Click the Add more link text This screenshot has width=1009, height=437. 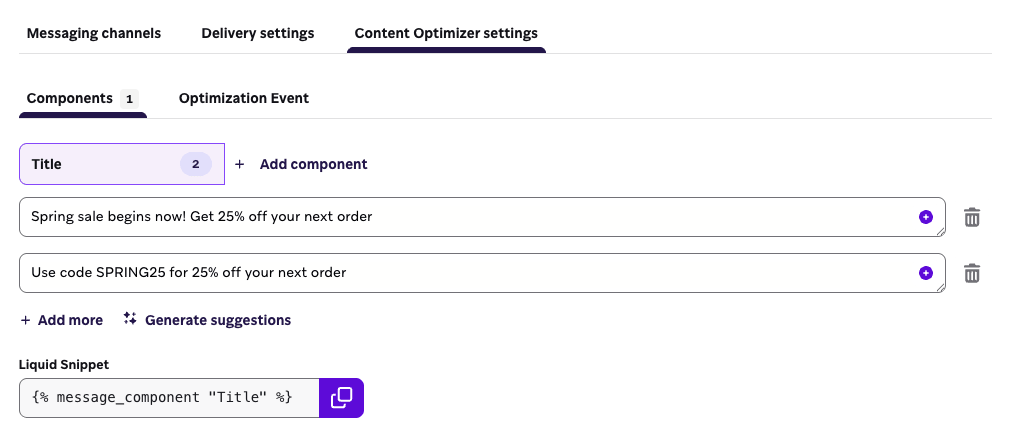70,320
